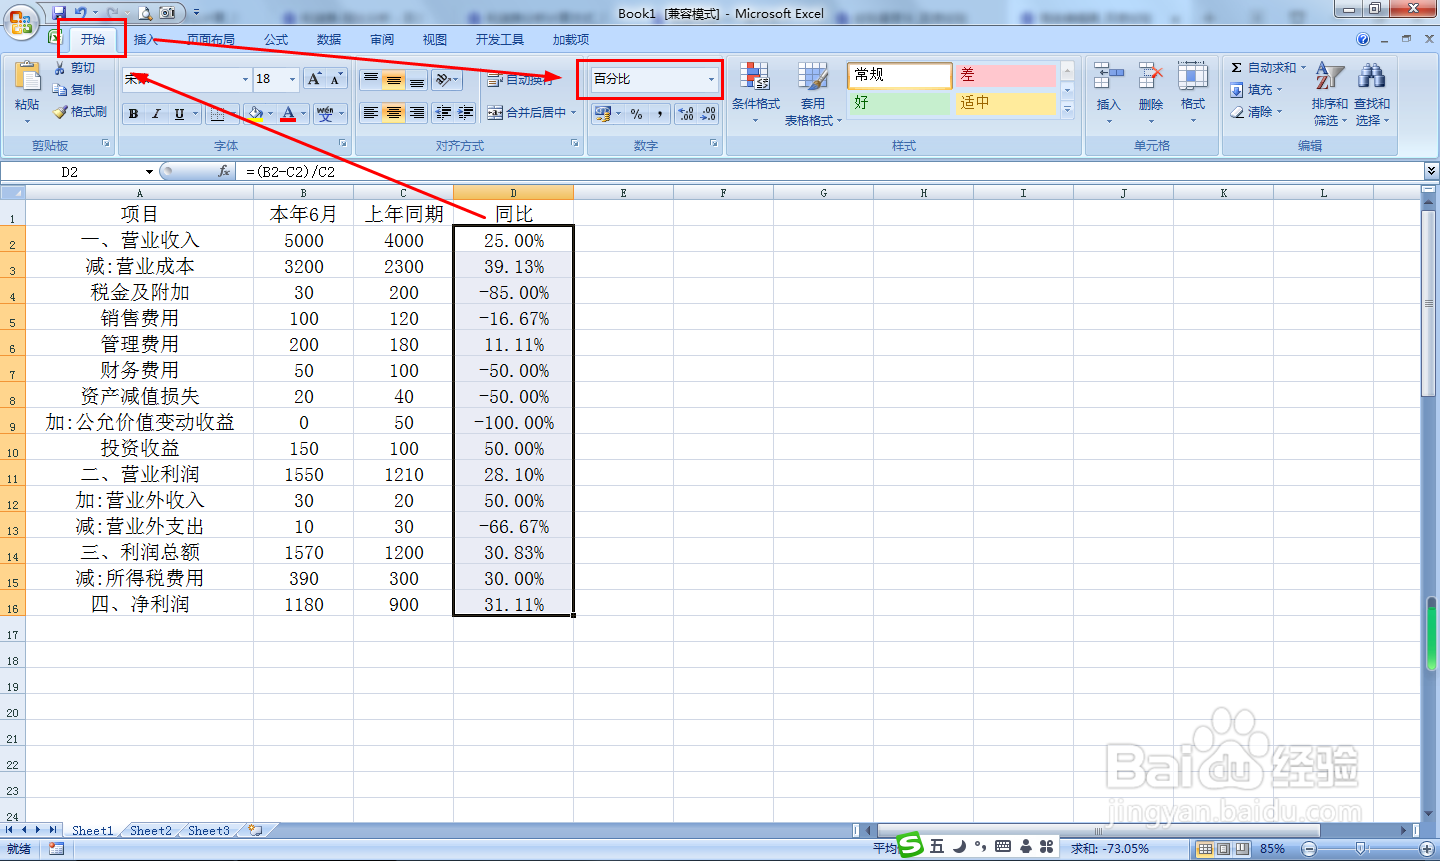Expand the cell styles gallery
1440x861 pixels.
[x=1067, y=109]
